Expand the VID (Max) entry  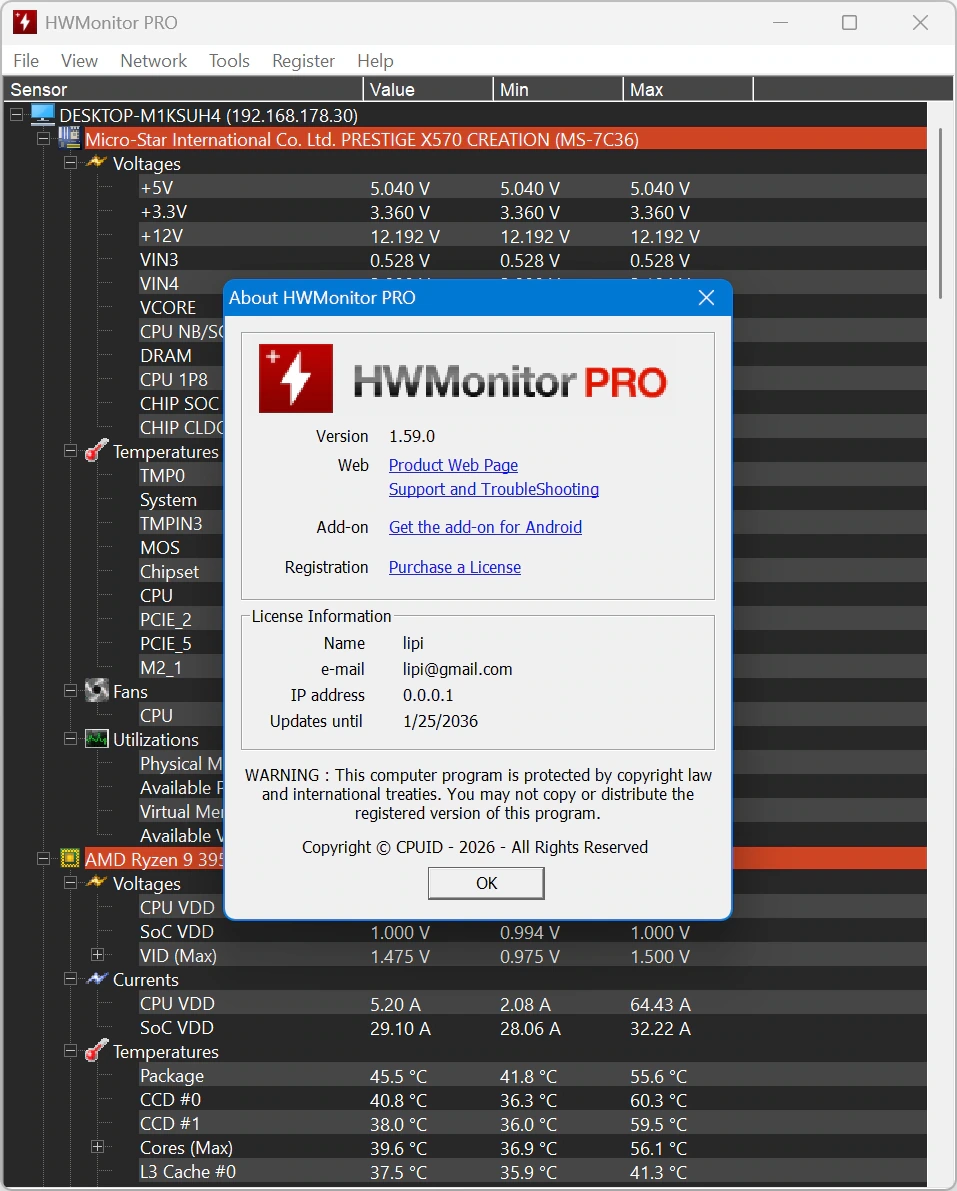tap(97, 955)
